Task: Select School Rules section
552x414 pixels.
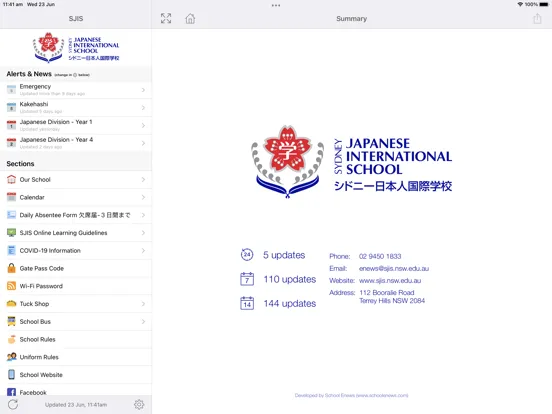Action: [76, 339]
